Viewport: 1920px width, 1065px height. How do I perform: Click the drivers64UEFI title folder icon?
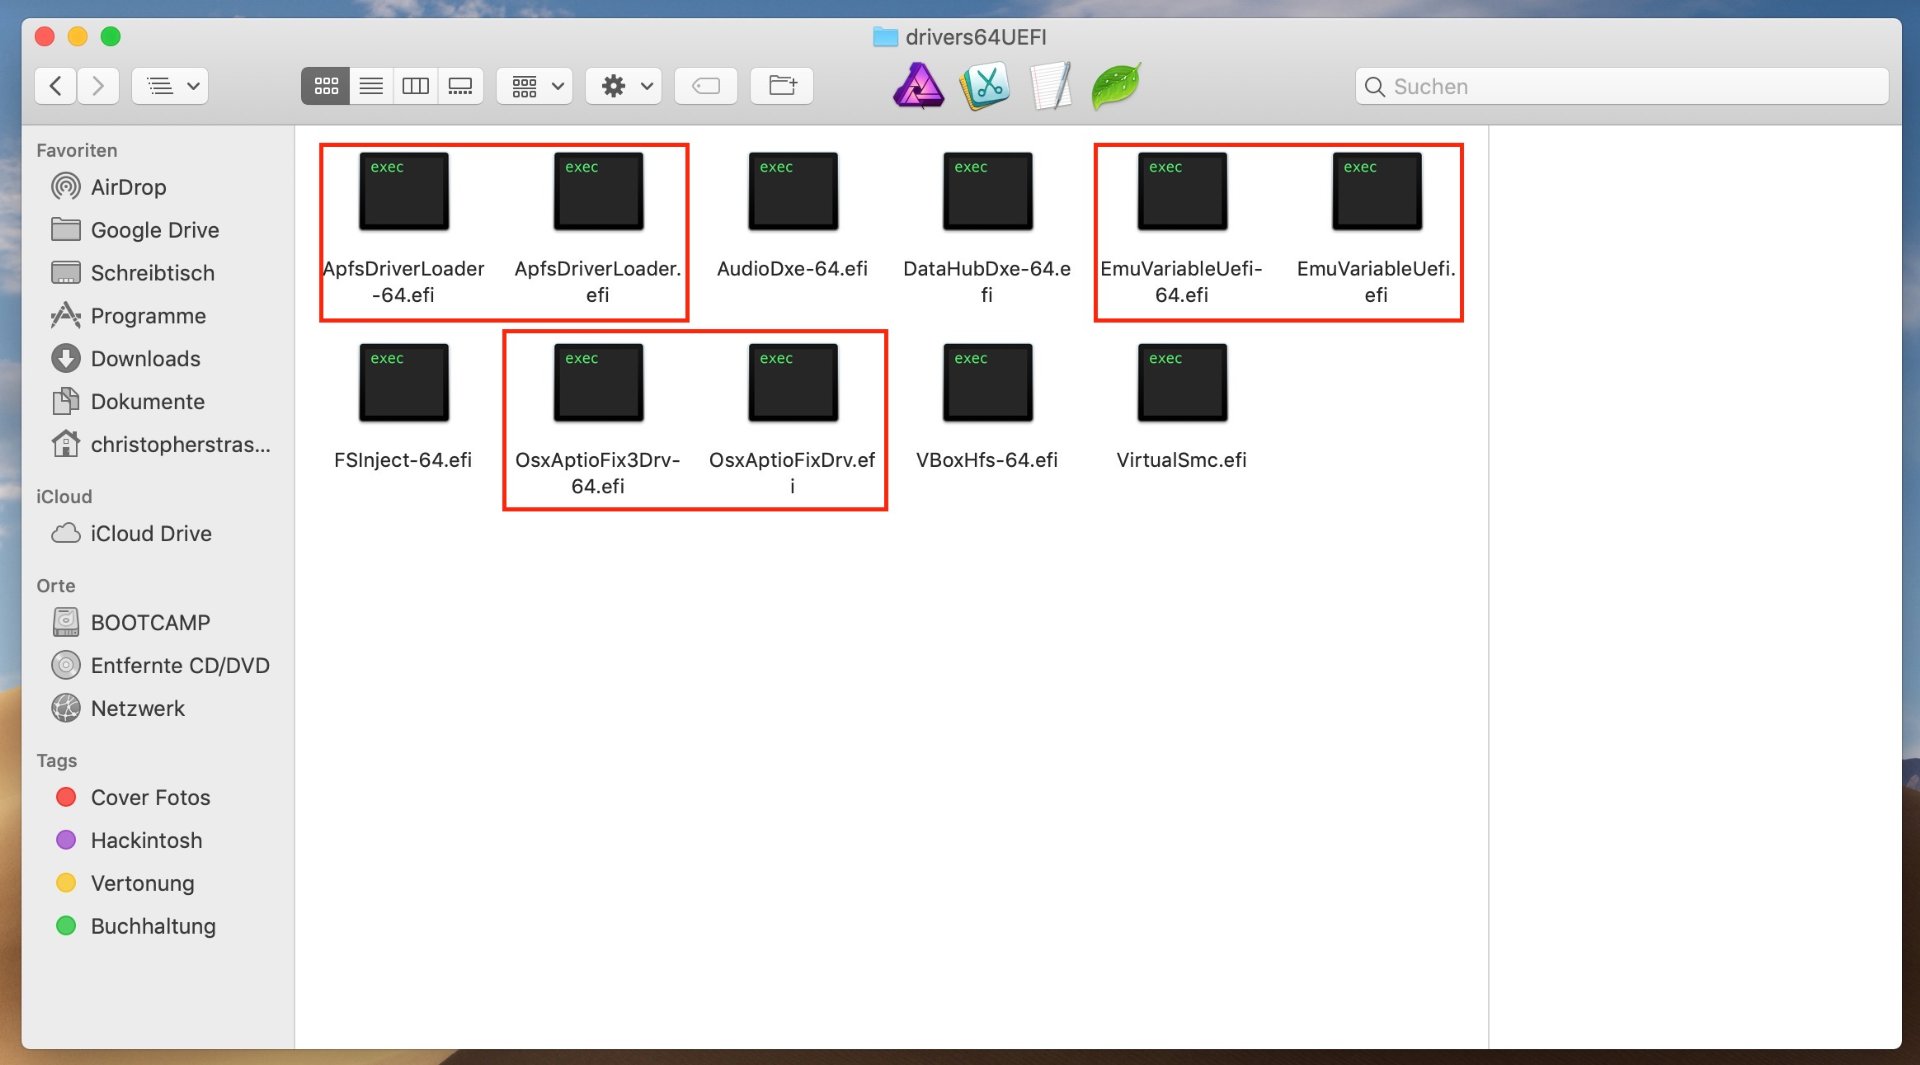point(885,37)
